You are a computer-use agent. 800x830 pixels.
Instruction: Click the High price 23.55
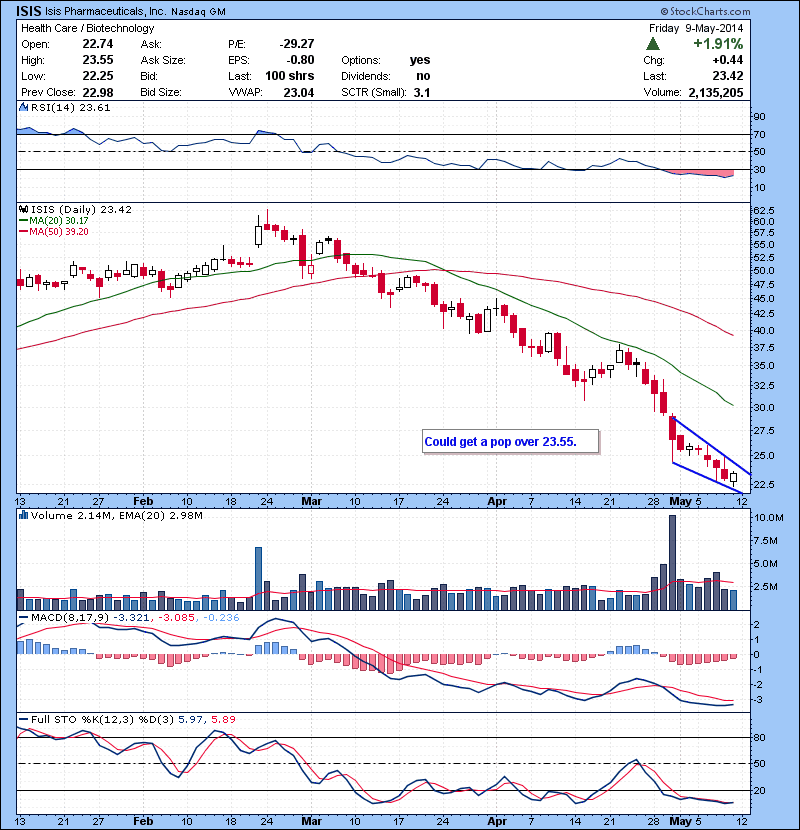point(98,60)
